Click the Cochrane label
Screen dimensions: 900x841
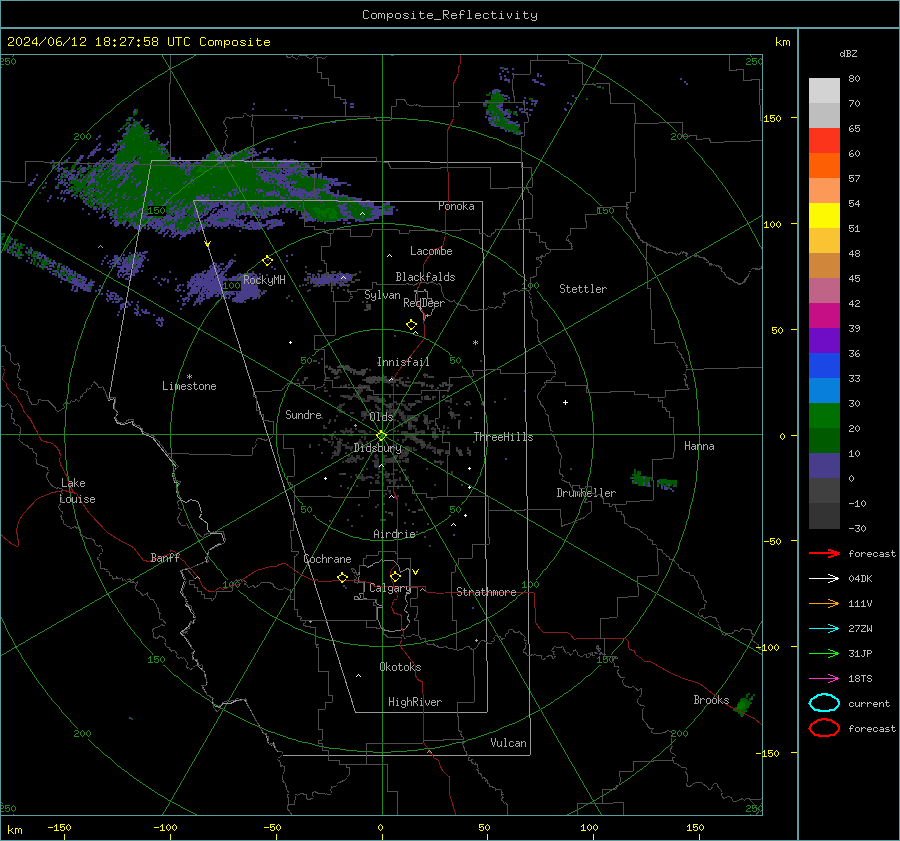click(x=327, y=559)
